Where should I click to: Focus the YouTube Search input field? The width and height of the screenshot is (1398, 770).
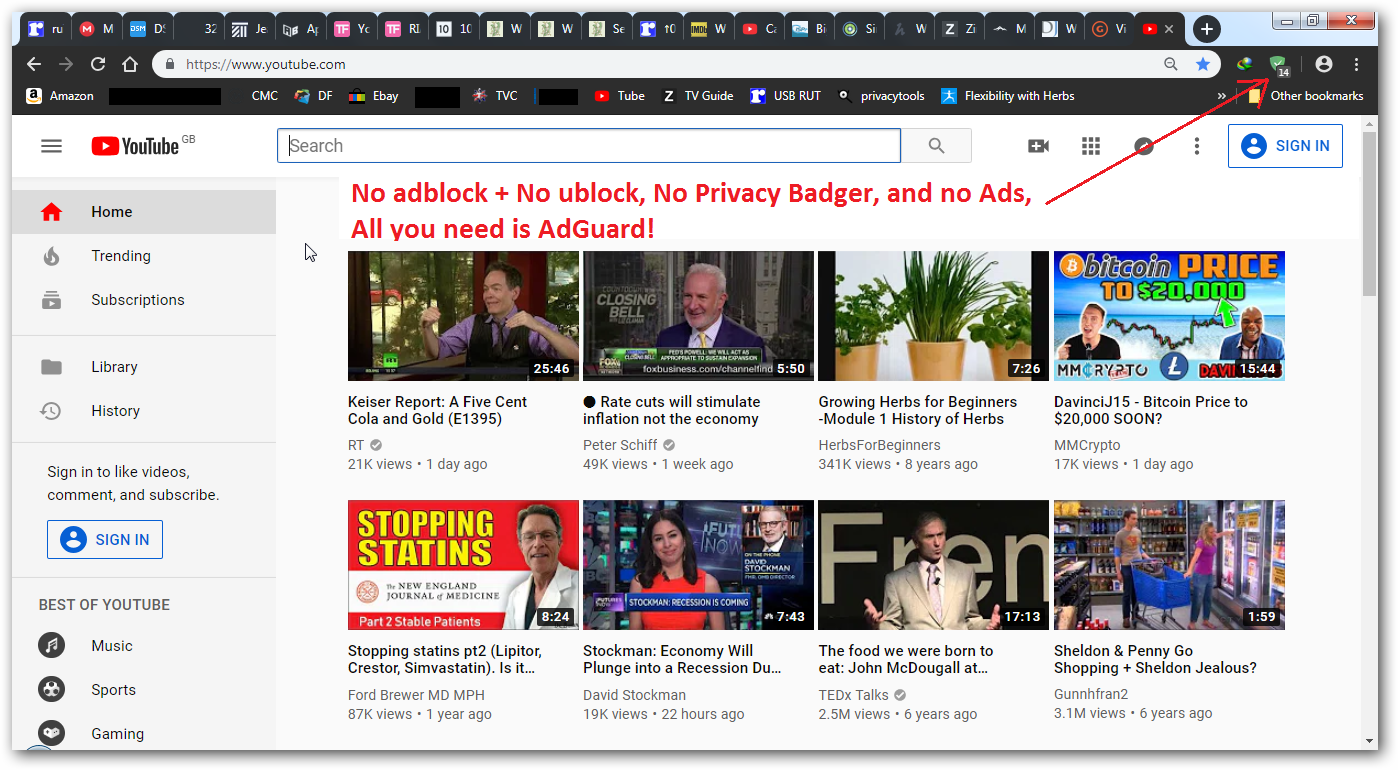589,146
